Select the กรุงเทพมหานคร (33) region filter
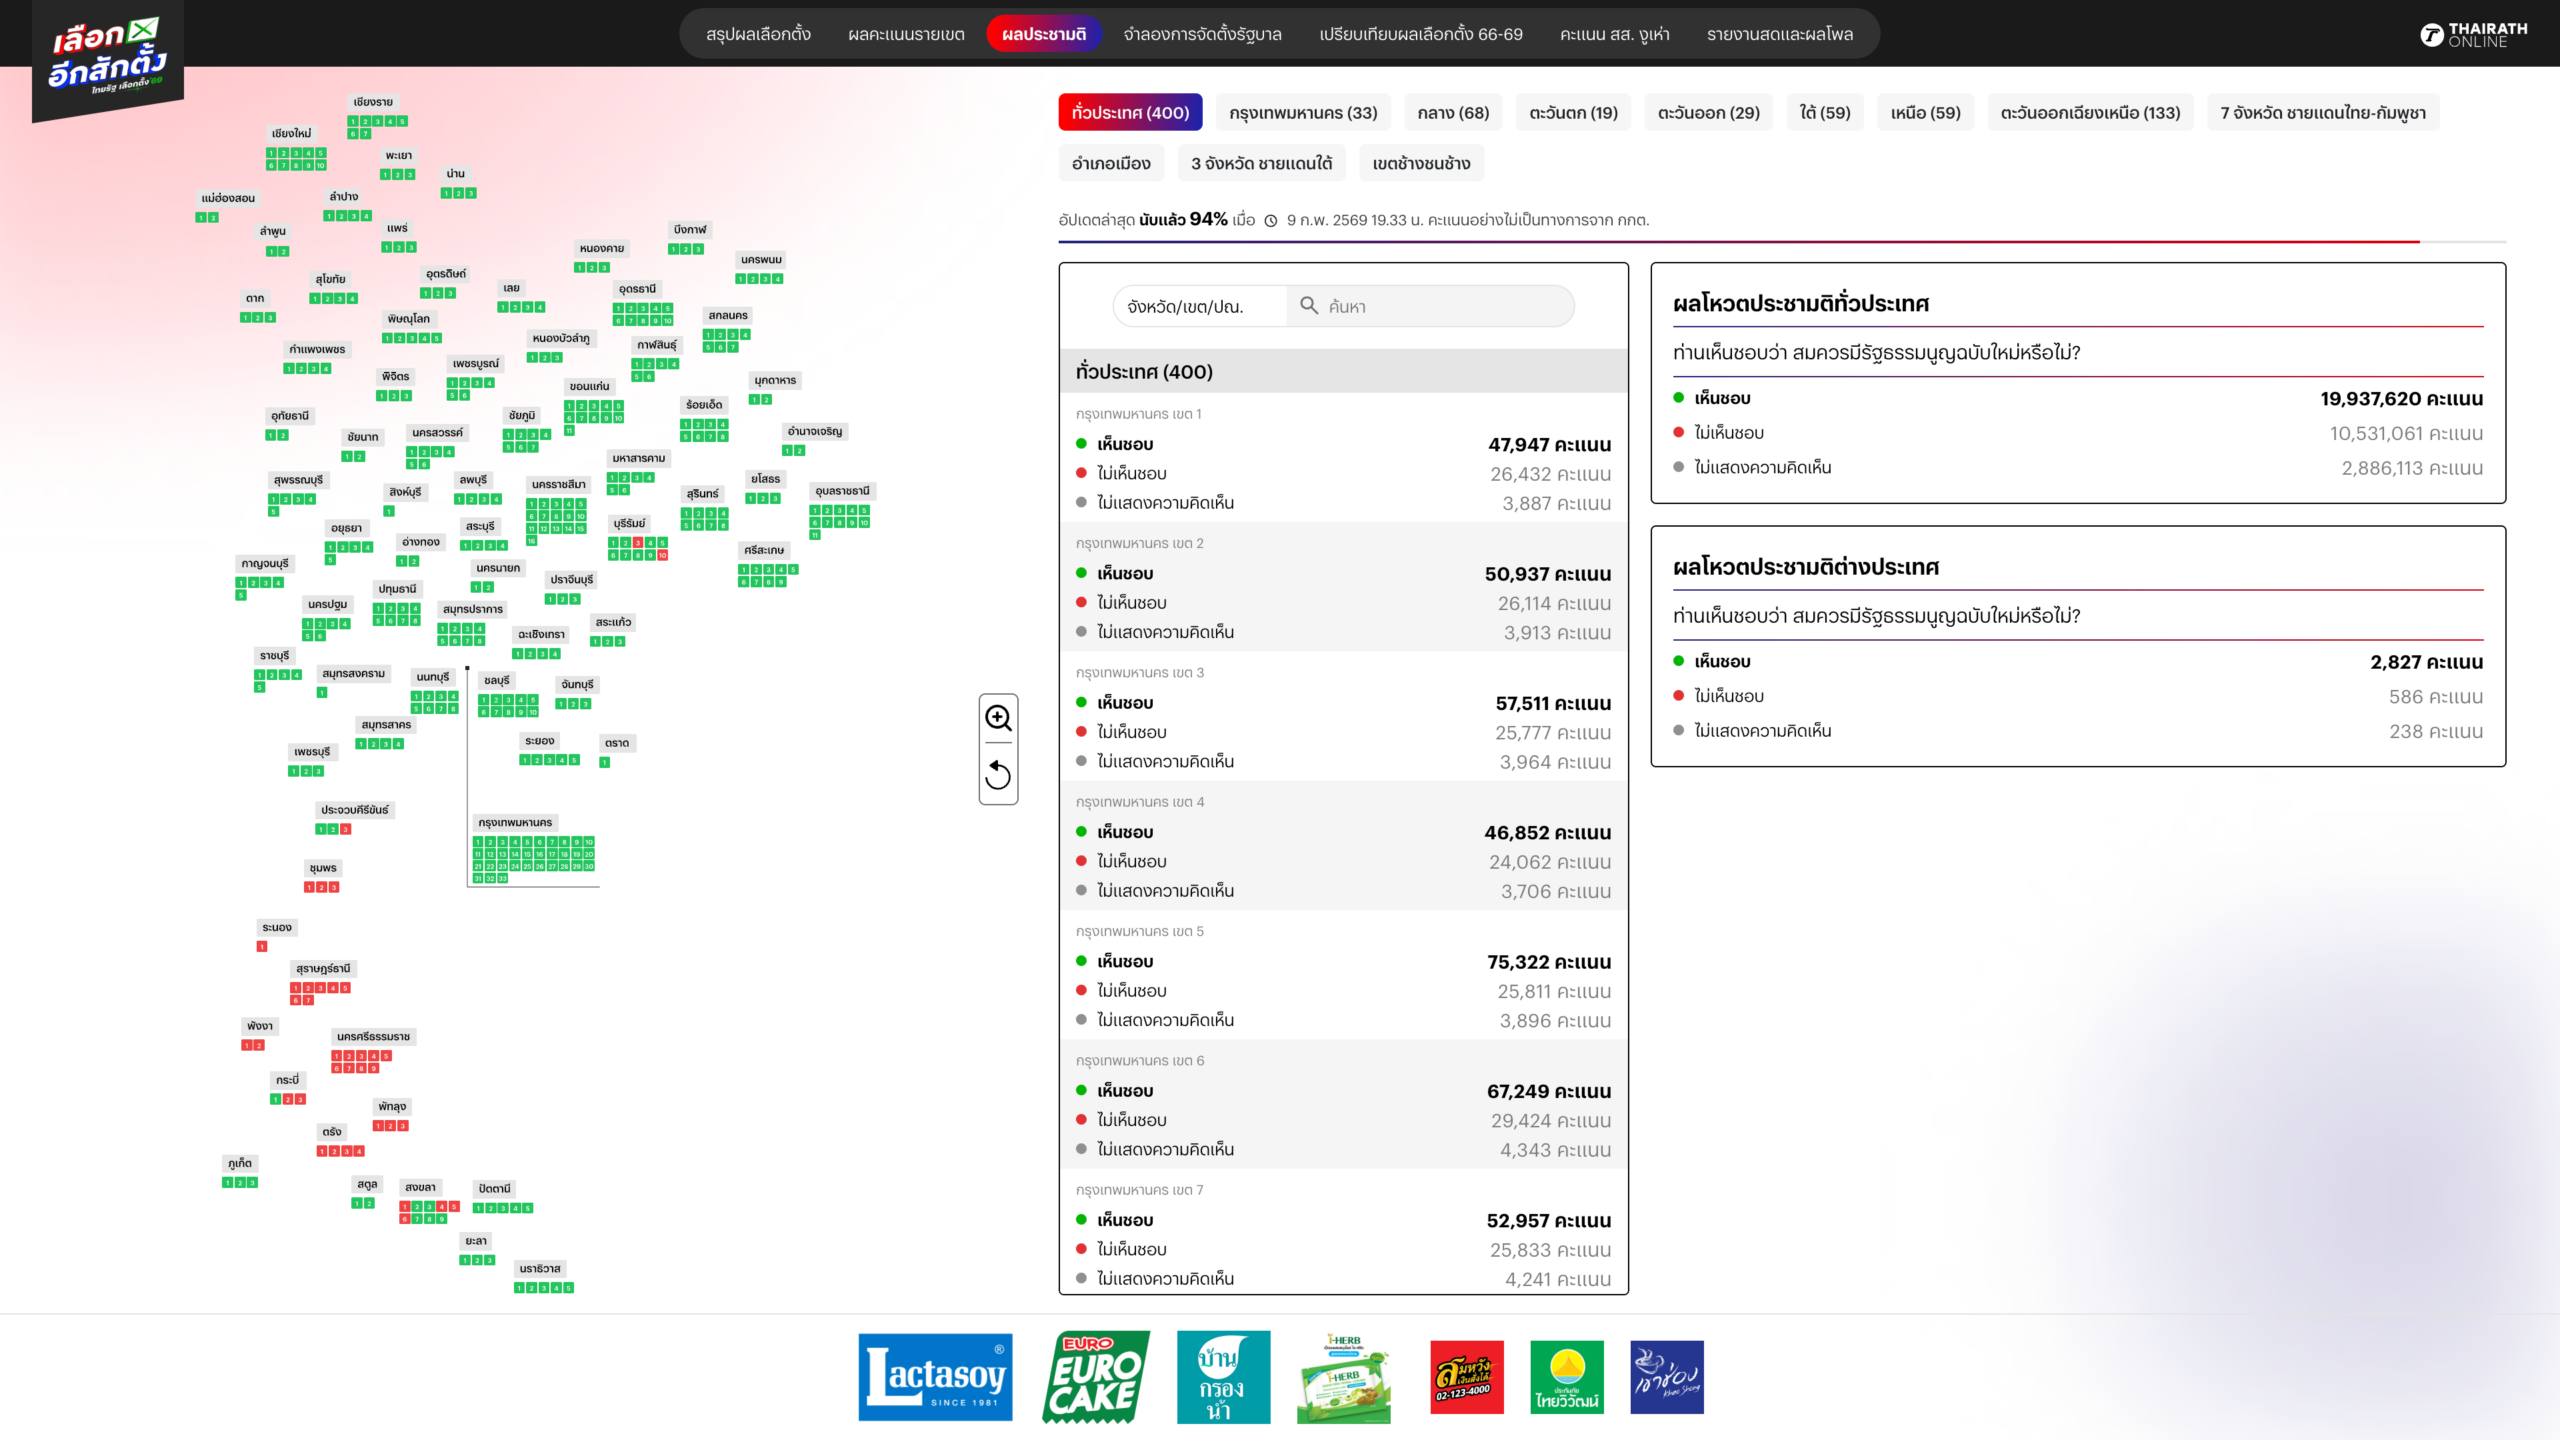 (1303, 113)
